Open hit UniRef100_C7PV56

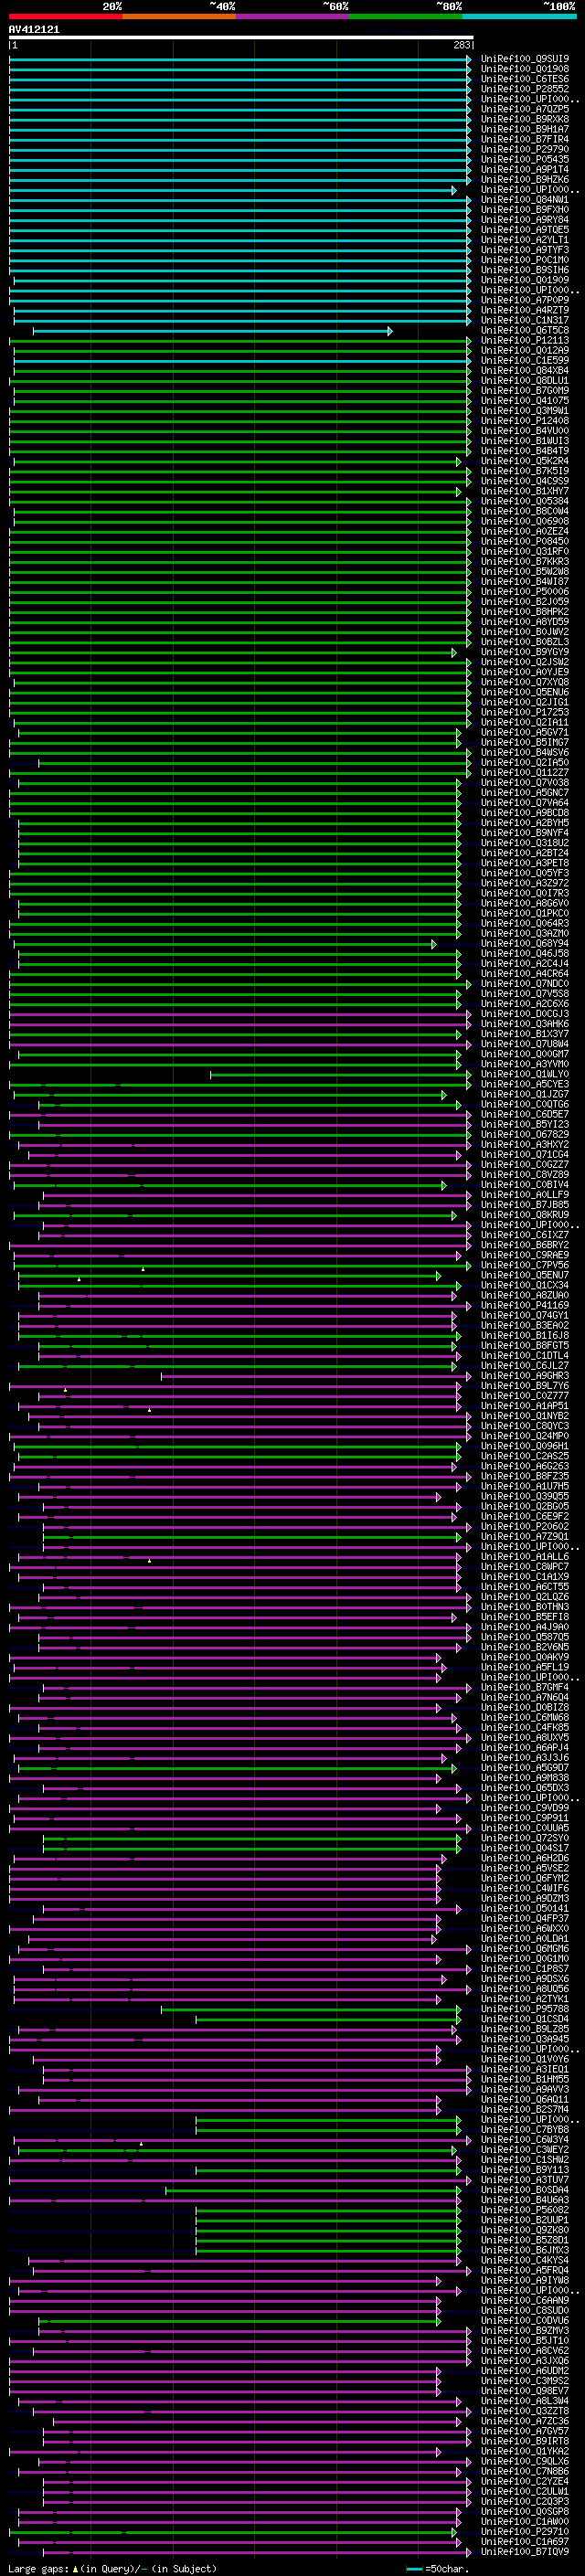(x=525, y=1265)
